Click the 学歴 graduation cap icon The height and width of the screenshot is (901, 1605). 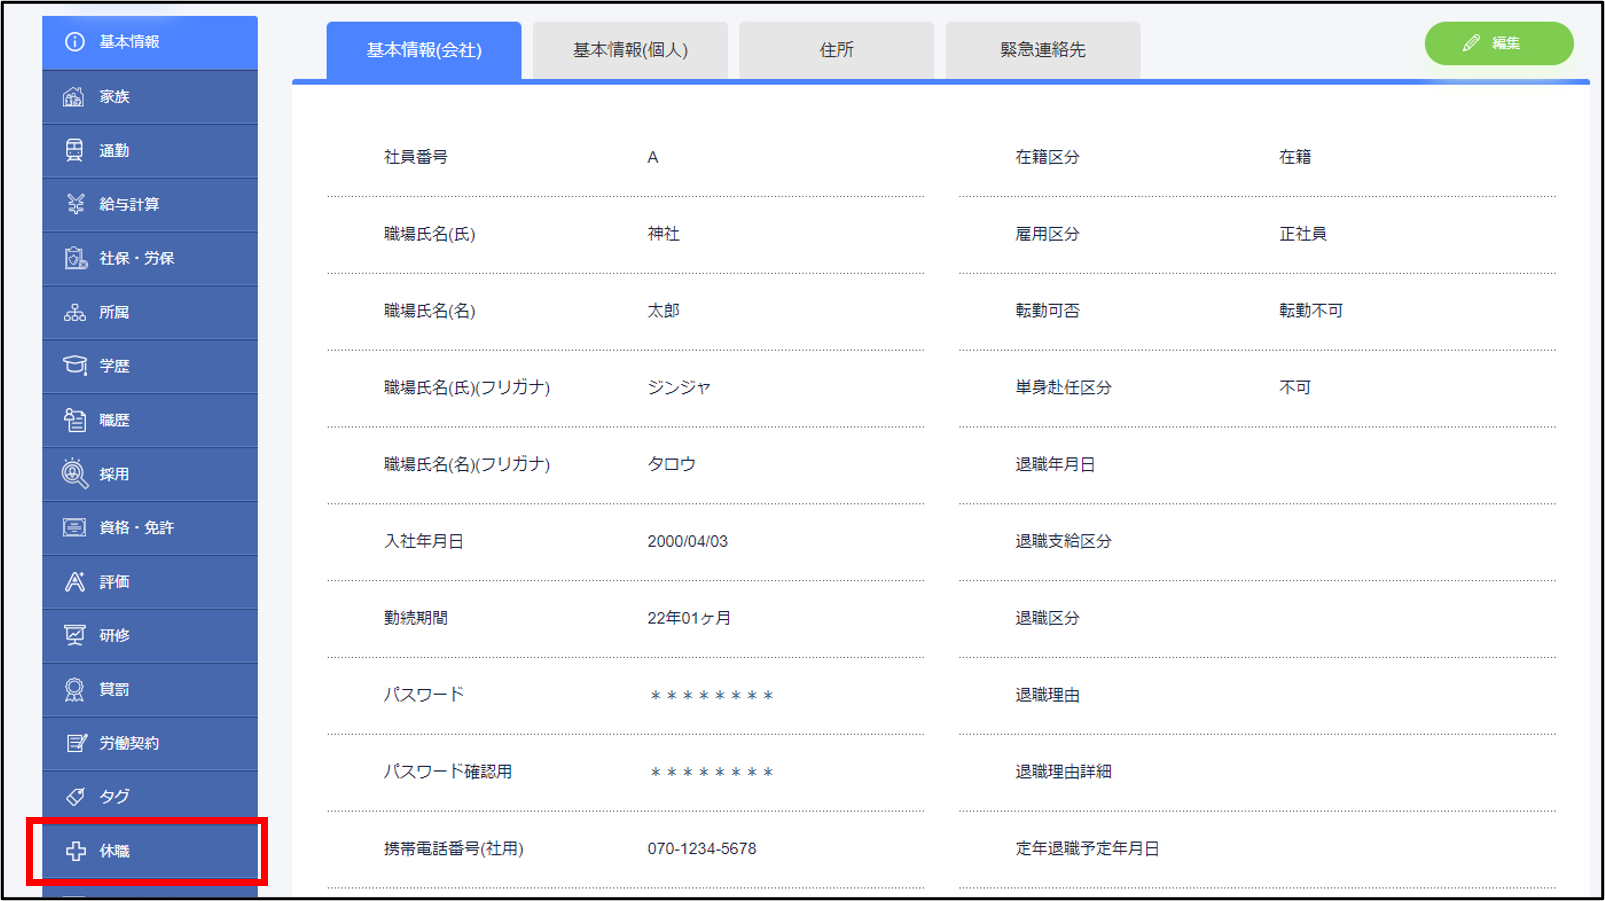(75, 365)
